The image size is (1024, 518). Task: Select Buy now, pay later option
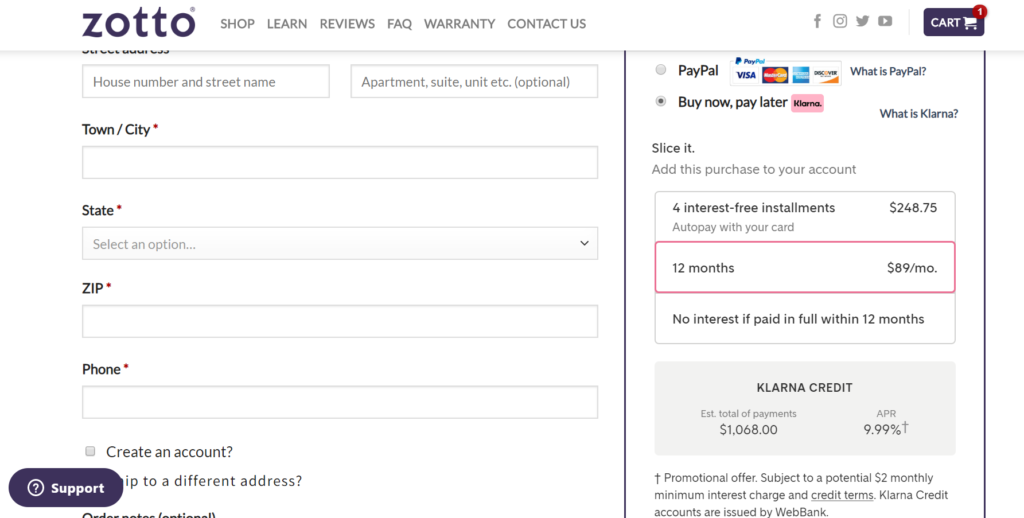coord(661,102)
